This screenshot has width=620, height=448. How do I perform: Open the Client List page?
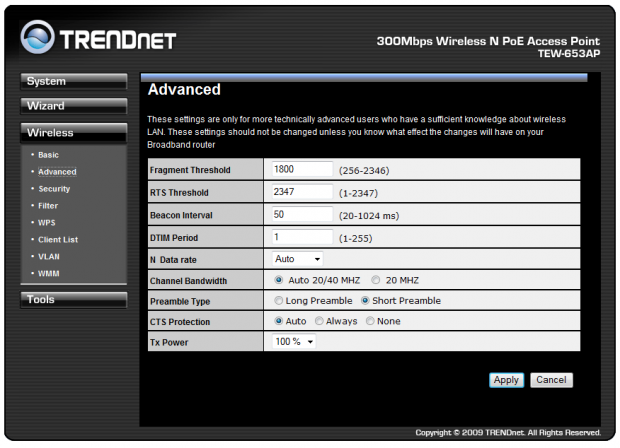tap(58, 240)
